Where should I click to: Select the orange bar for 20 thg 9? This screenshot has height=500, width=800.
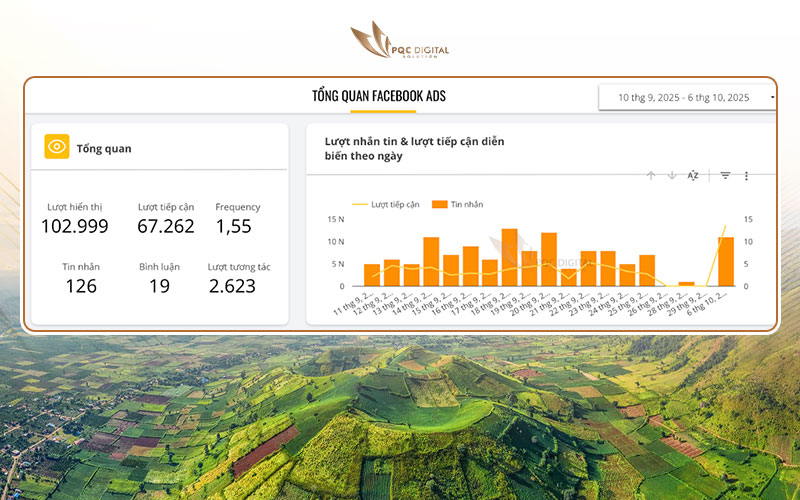(x=549, y=259)
